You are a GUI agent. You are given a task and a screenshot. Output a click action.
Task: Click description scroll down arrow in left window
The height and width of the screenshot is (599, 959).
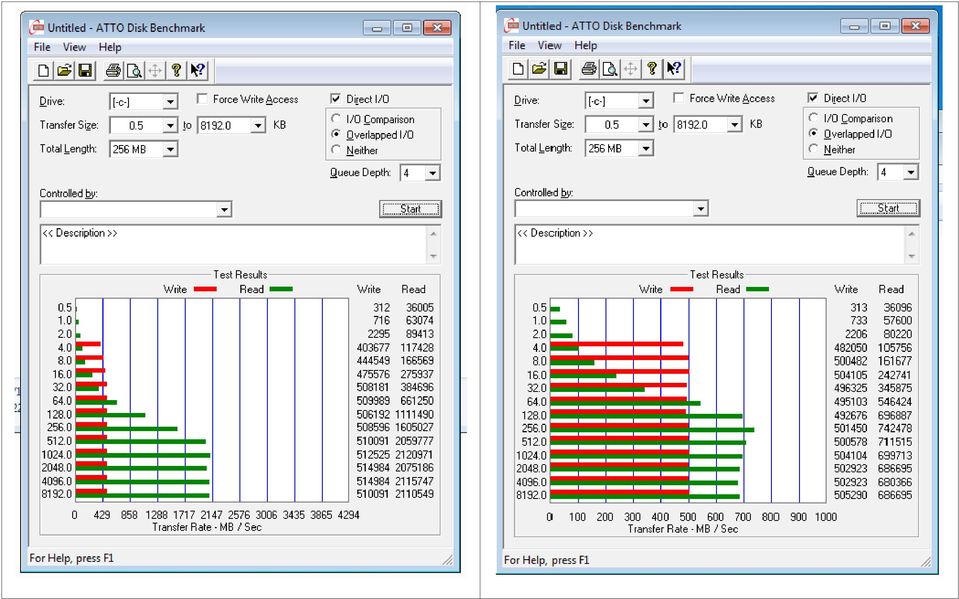coord(433,256)
